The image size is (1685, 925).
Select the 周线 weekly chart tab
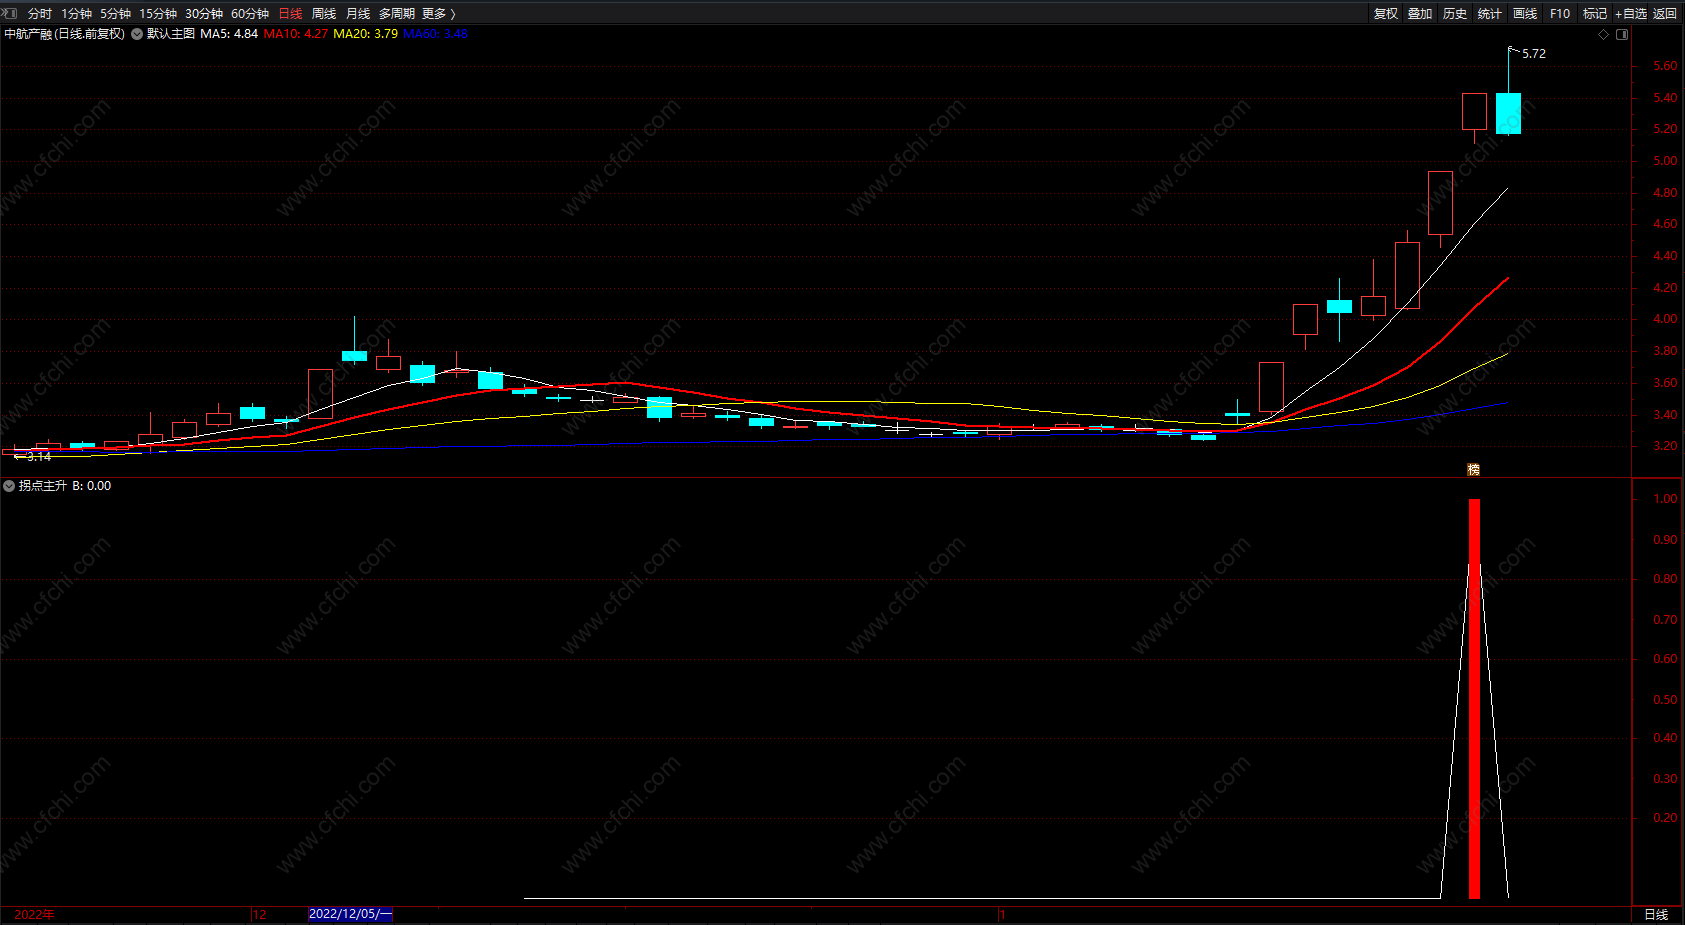pyautogui.click(x=324, y=14)
